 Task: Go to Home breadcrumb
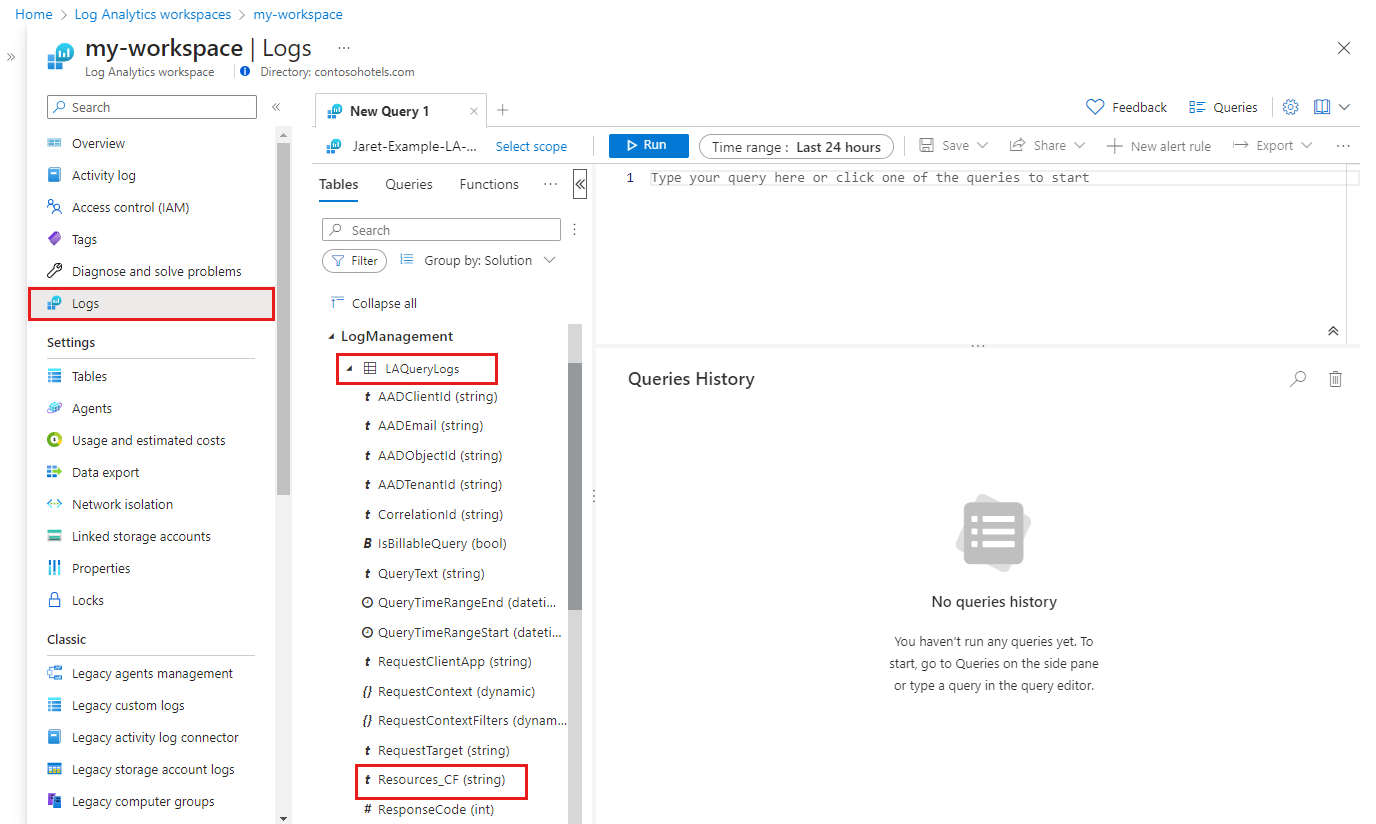(x=34, y=15)
